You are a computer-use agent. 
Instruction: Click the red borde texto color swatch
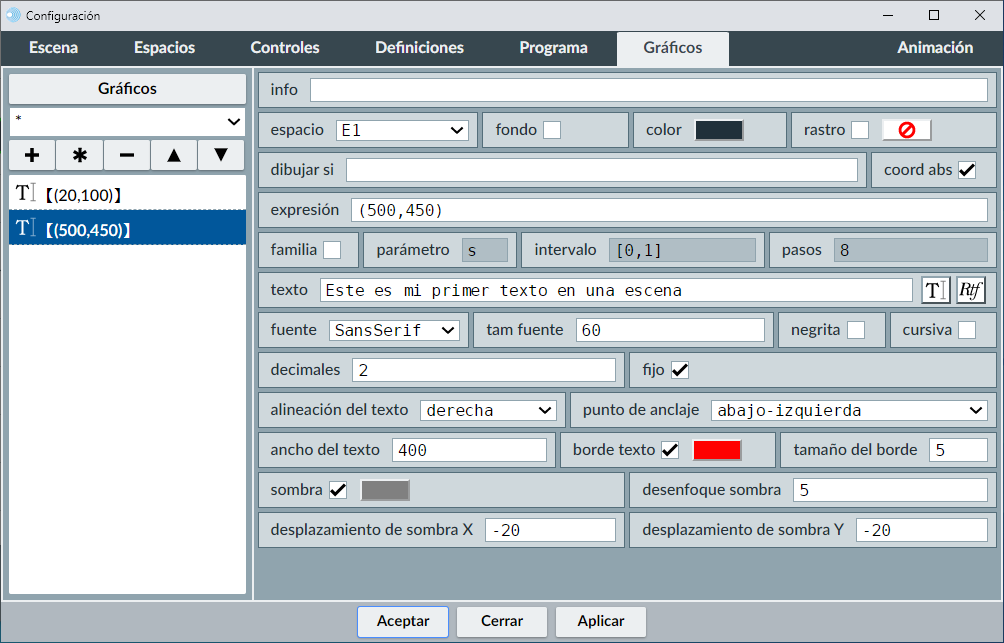717,450
